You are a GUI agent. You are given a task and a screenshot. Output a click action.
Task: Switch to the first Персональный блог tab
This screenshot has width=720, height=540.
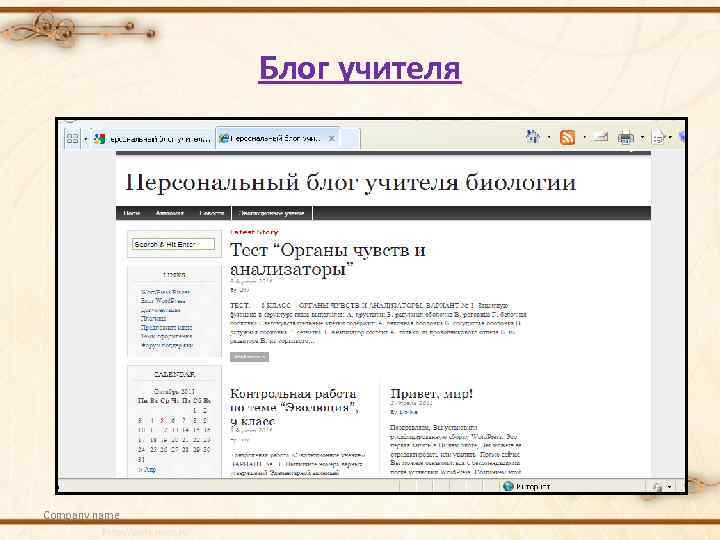point(152,138)
